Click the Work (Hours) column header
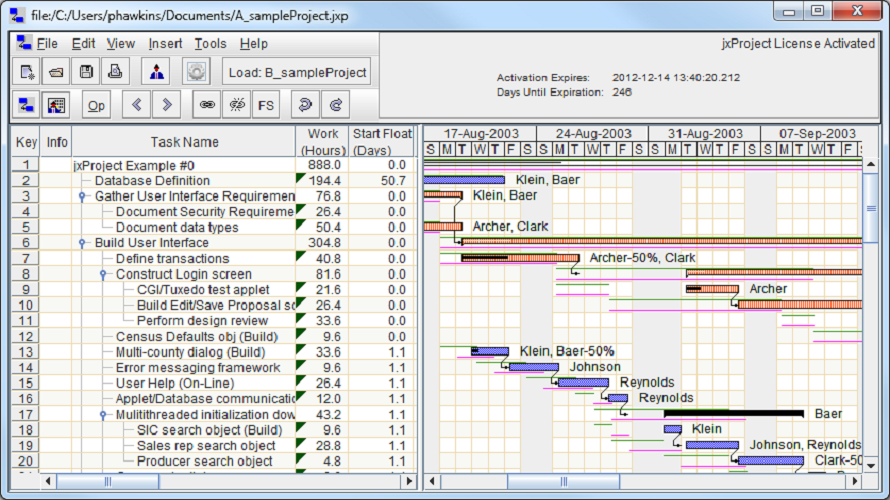This screenshot has width=890, height=500. tap(322, 142)
